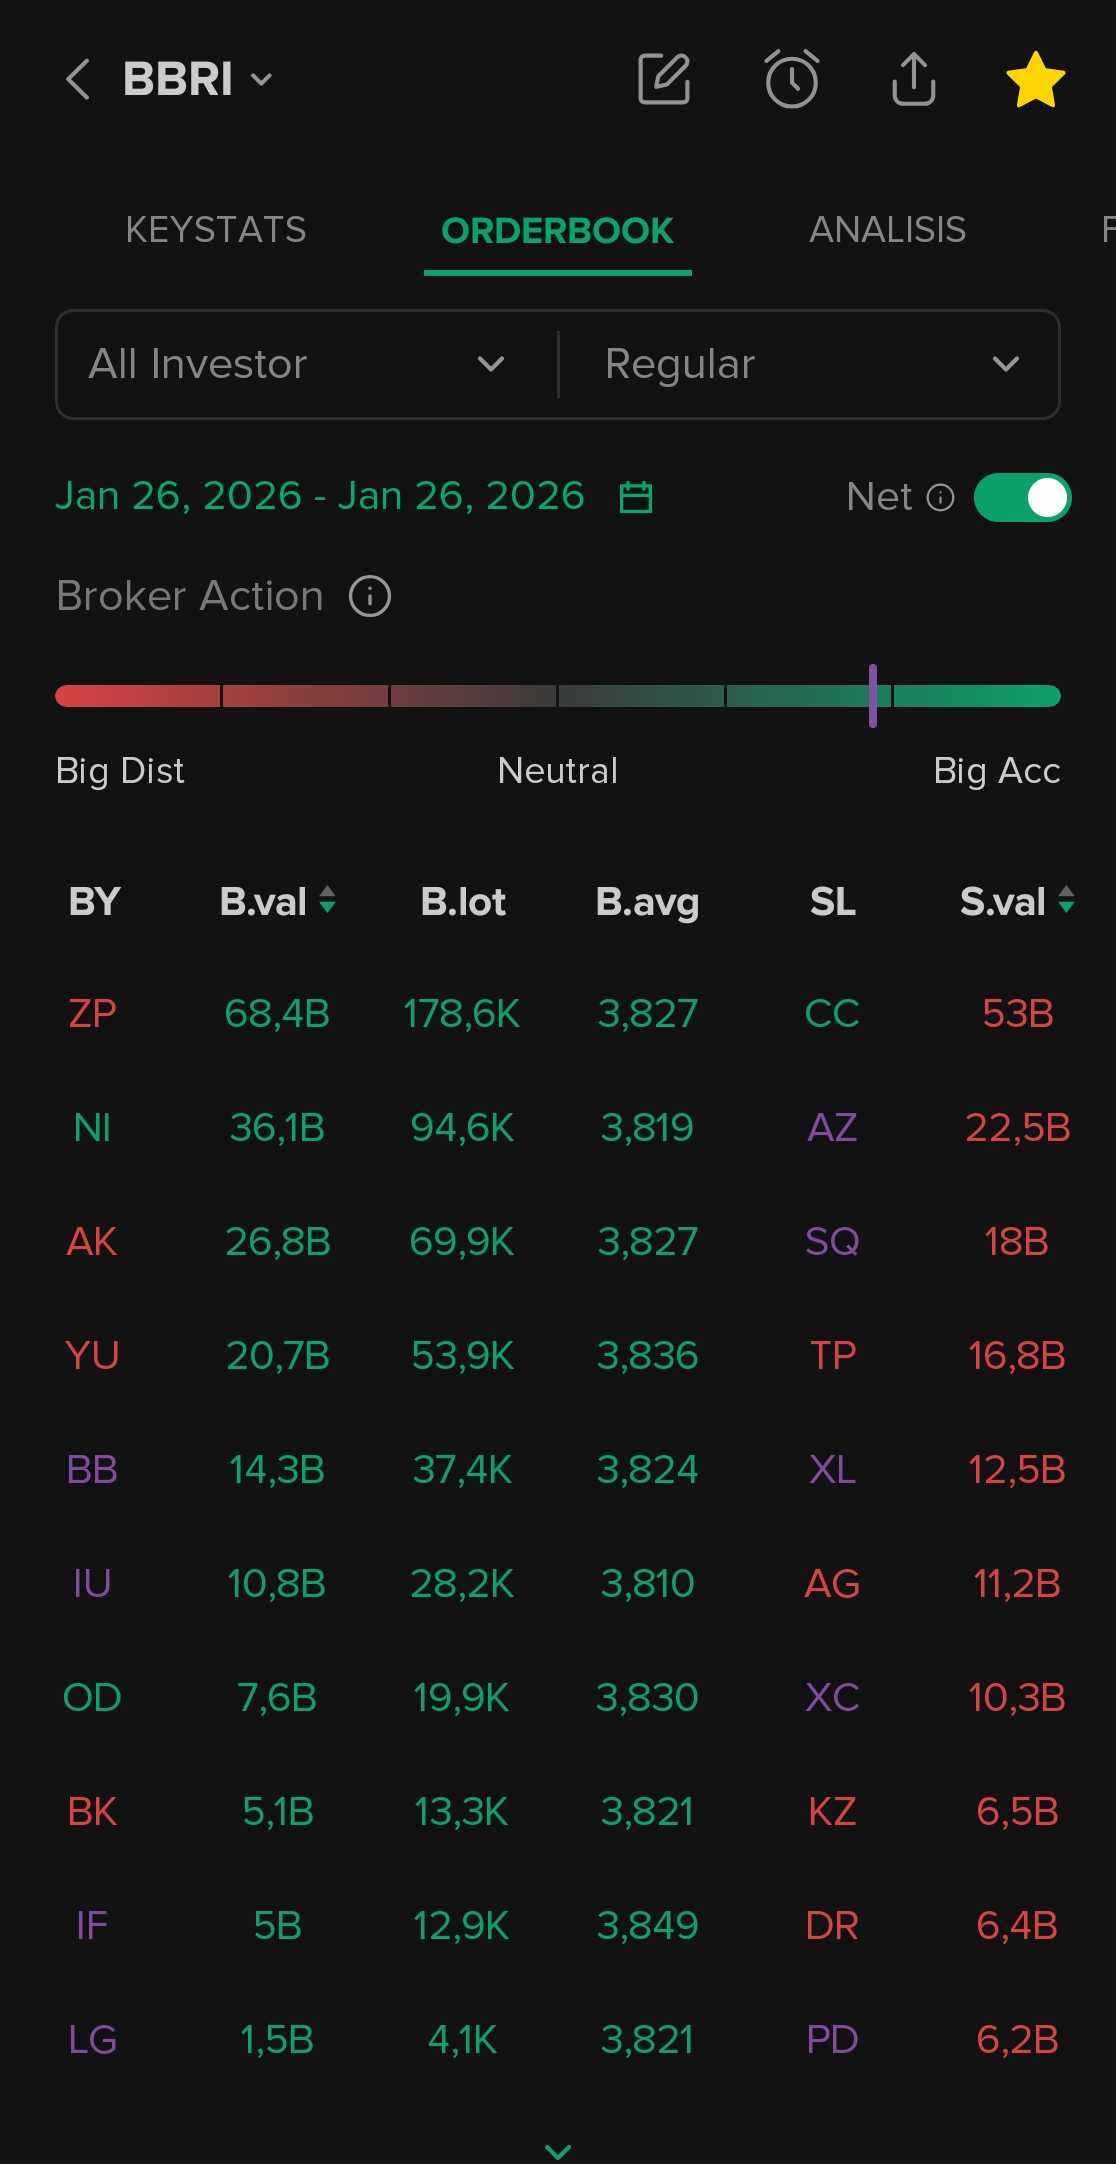Viewport: 1116px width, 2164px height.
Task: Tap the Broker Action info icon
Action: coord(370,597)
